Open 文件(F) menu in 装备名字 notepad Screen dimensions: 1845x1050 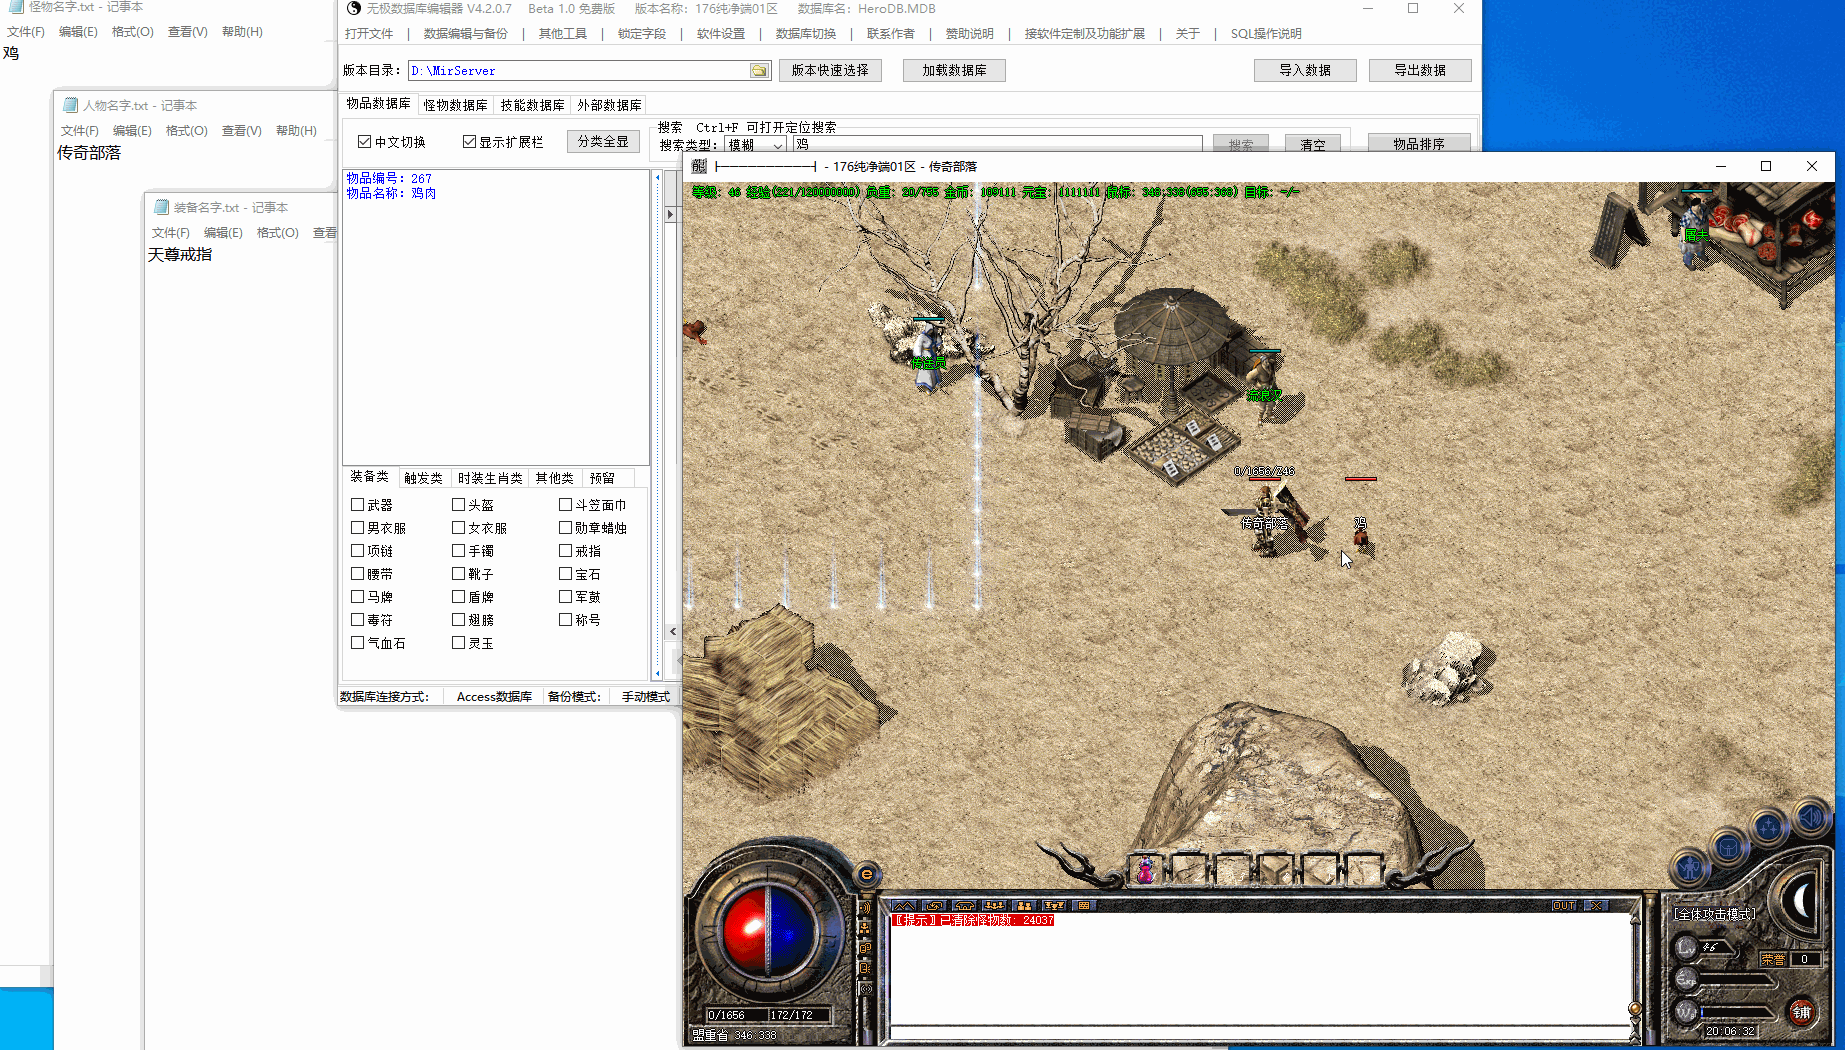170,233
